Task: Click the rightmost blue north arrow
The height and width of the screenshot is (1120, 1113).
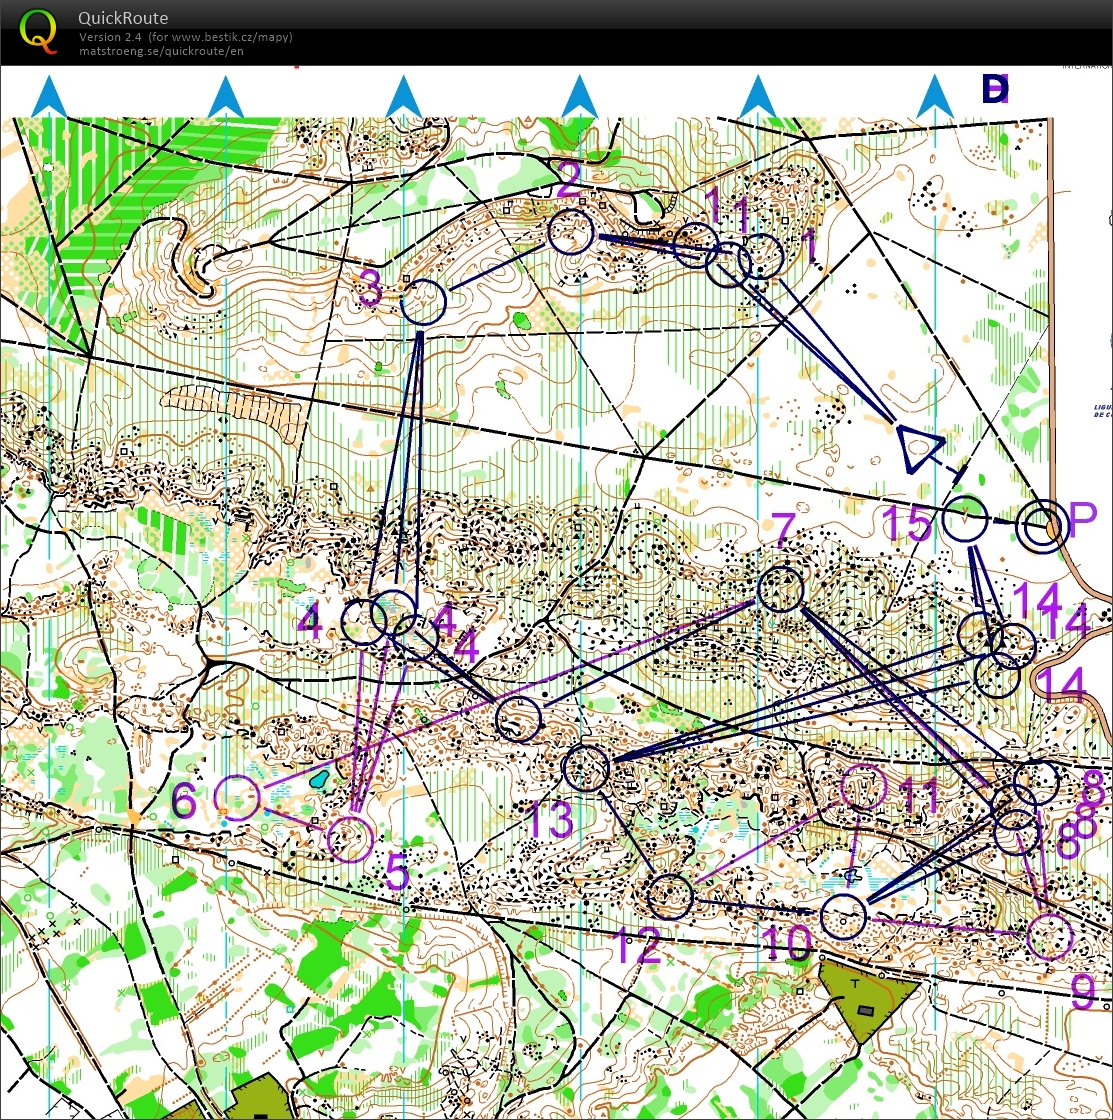Action: pyautogui.click(x=935, y=98)
